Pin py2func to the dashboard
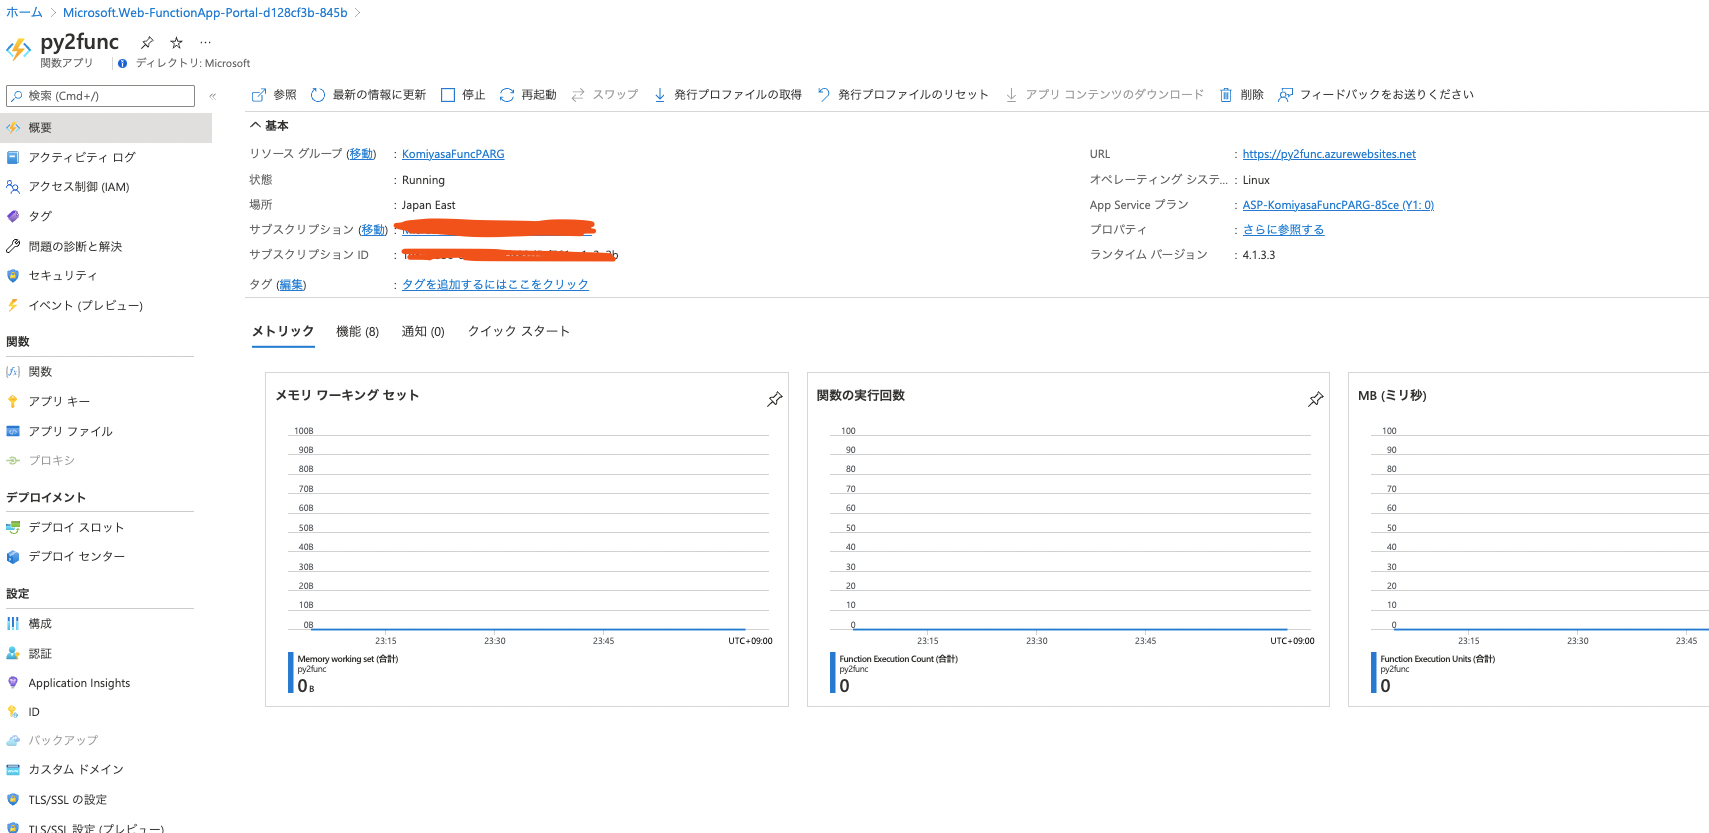The image size is (1709, 833). pos(147,42)
